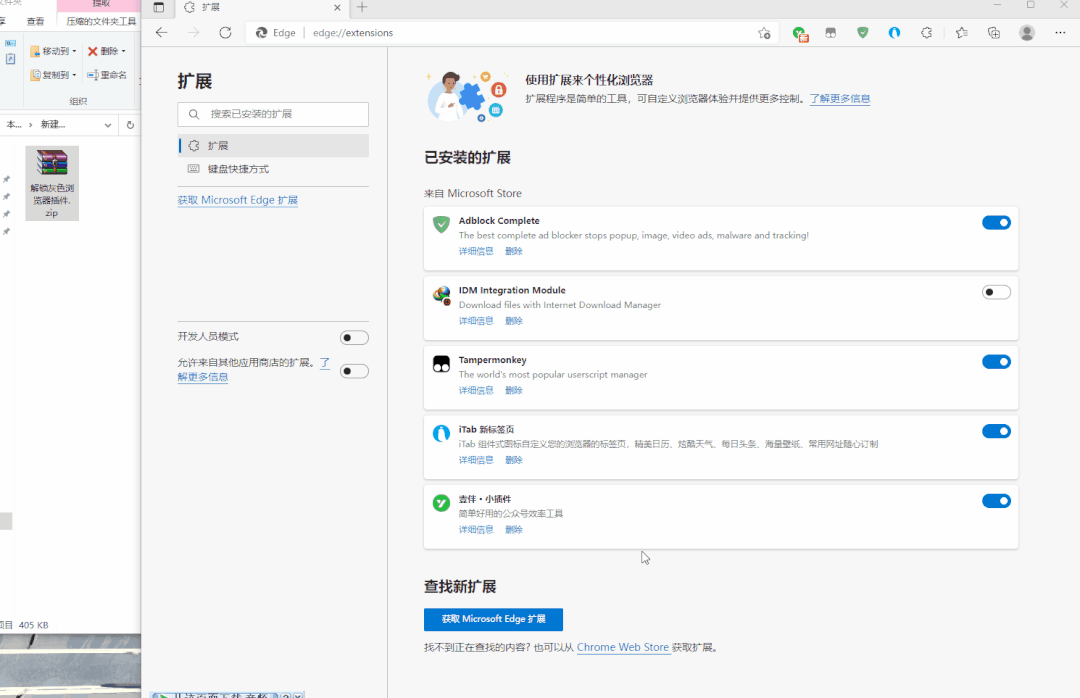The height and width of the screenshot is (698, 1080).
Task: Open Favorites list icon
Action: (962, 32)
